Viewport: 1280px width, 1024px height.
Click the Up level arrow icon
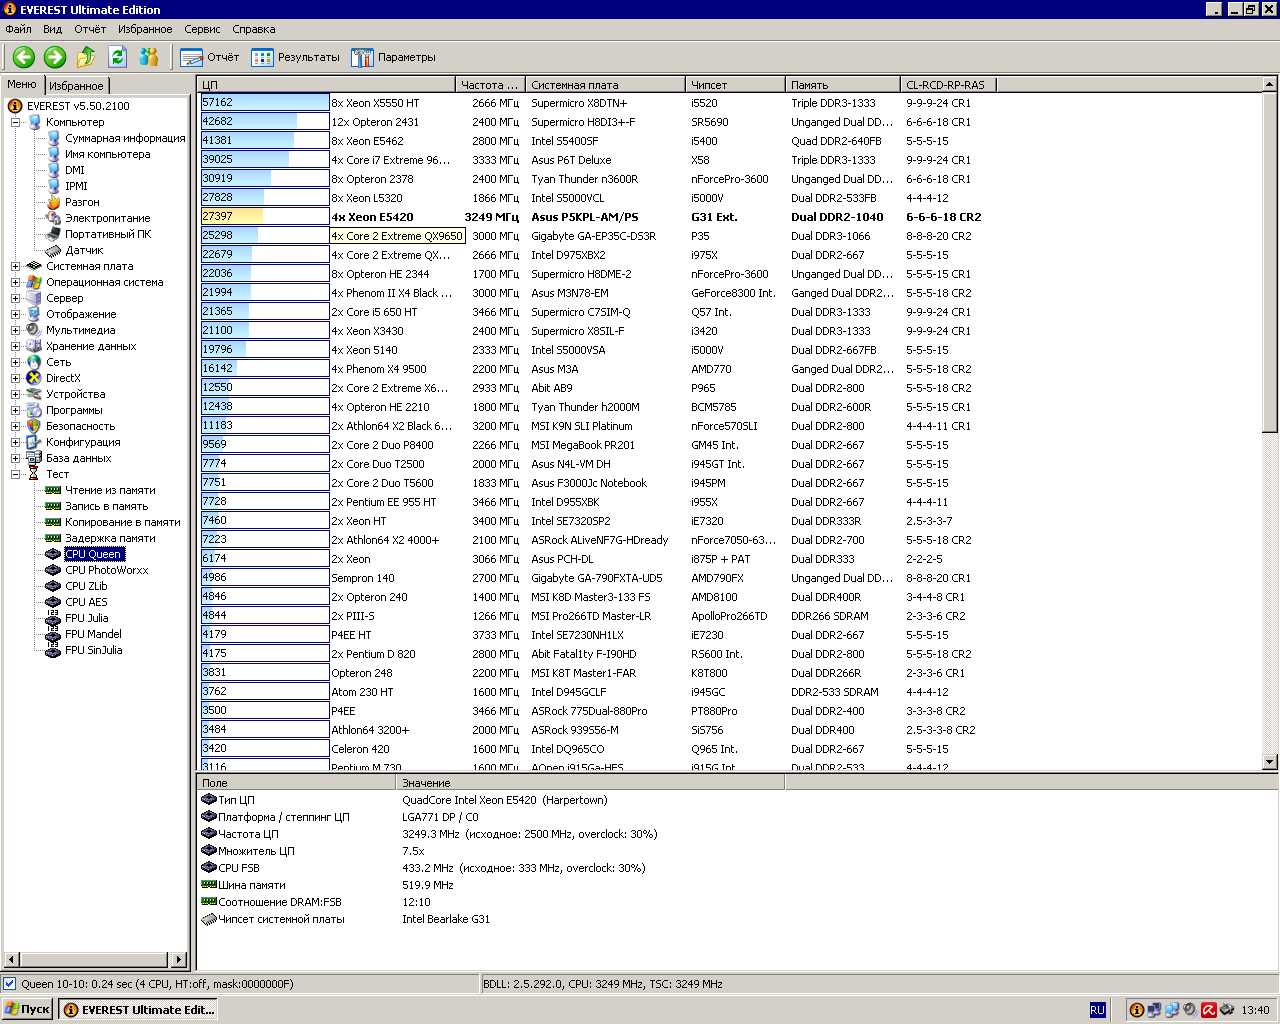coord(86,57)
